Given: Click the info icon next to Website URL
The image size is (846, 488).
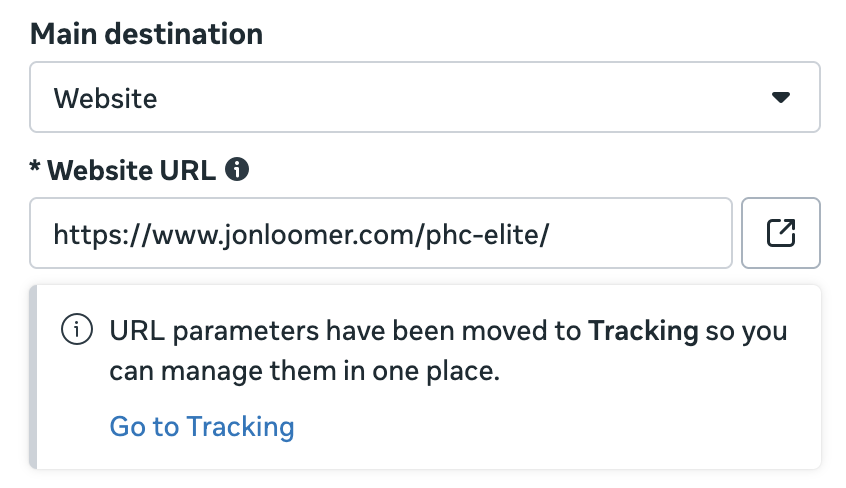Looking at the screenshot, I should pos(237,170).
